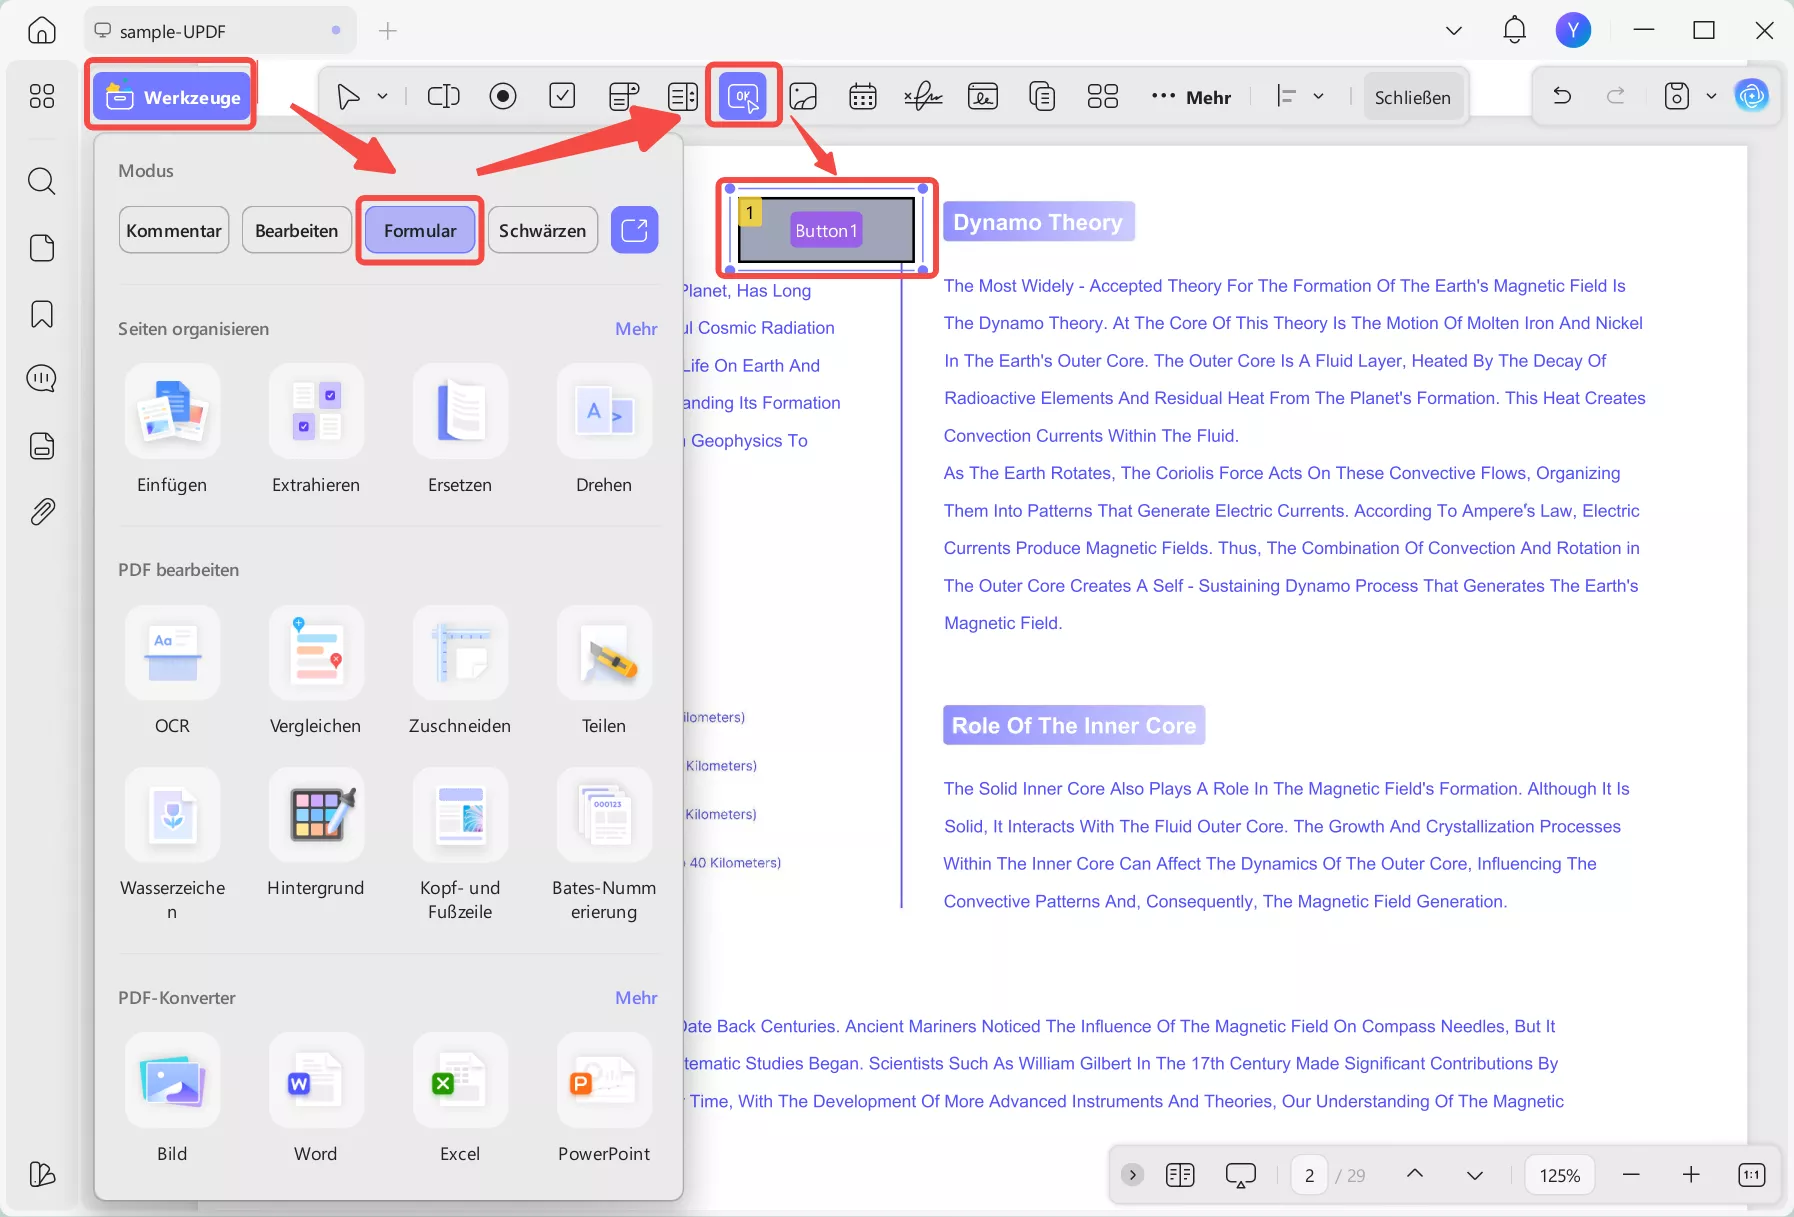Redo the last action
This screenshot has width=1794, height=1217.
[x=1615, y=96]
